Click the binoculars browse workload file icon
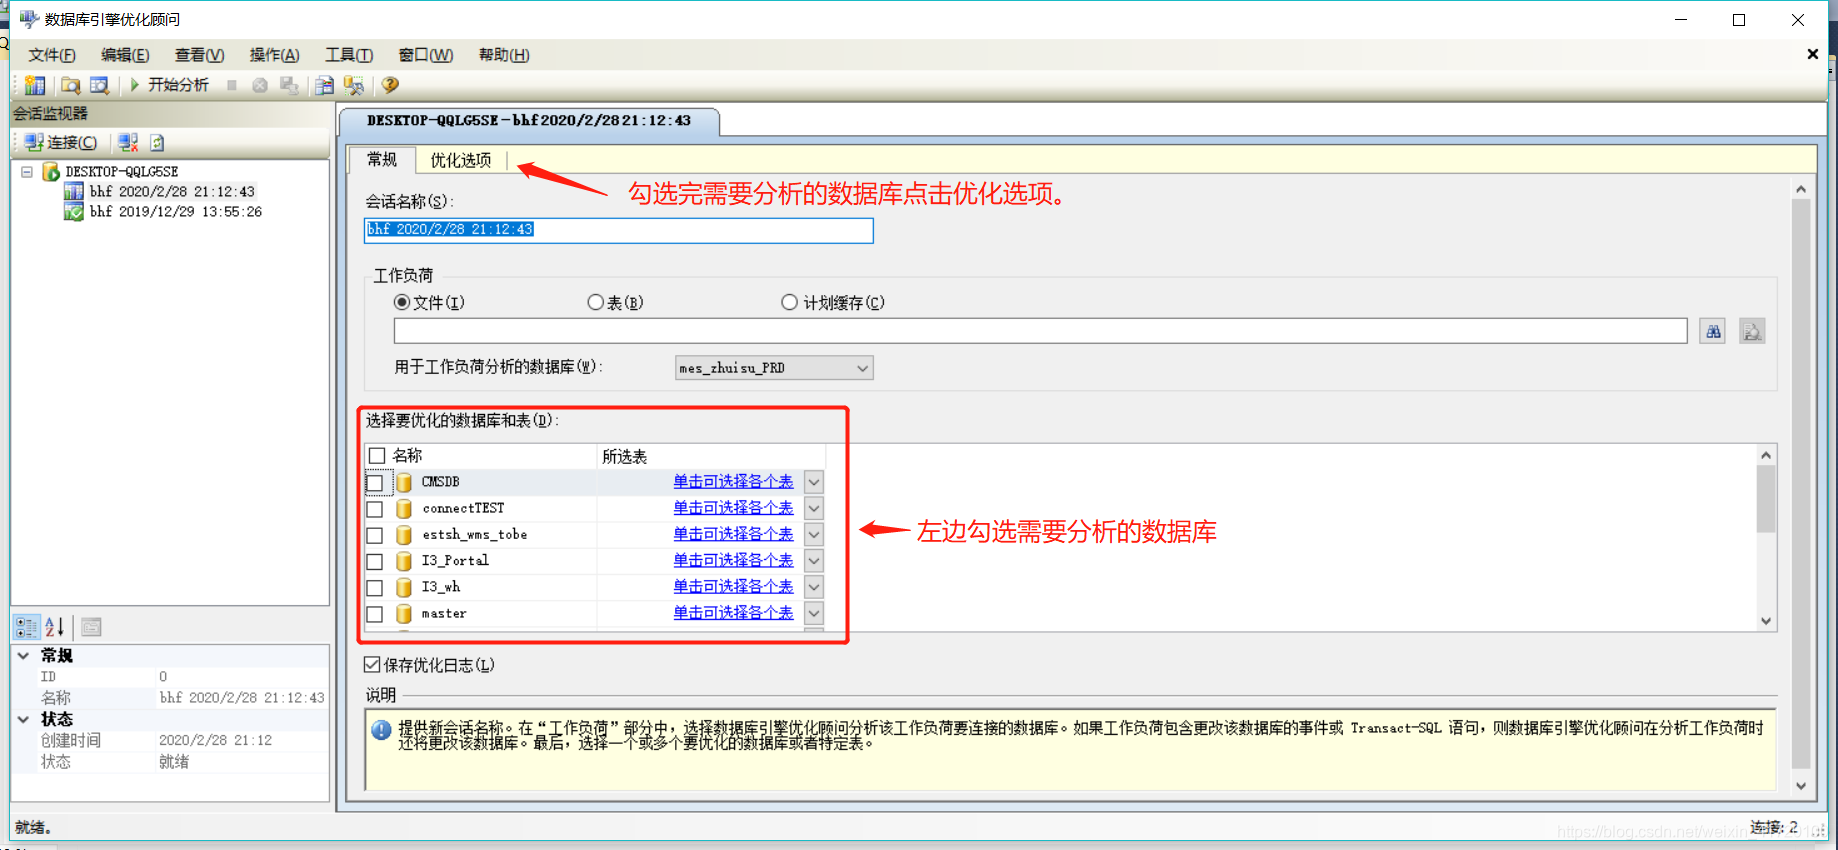Image resolution: width=1838 pixels, height=850 pixels. tap(1713, 331)
